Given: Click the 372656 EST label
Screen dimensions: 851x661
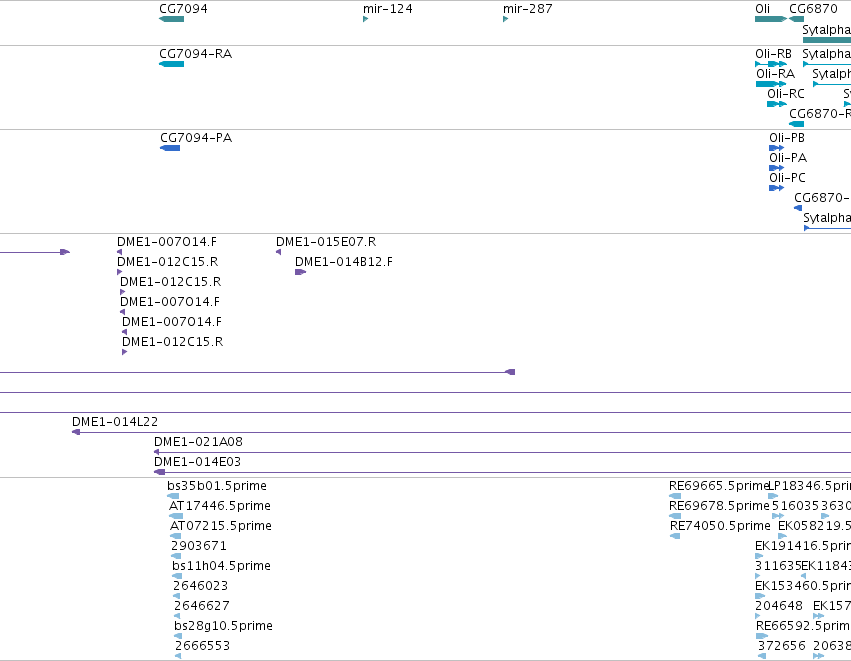Looking at the screenshot, I should tap(782, 646).
